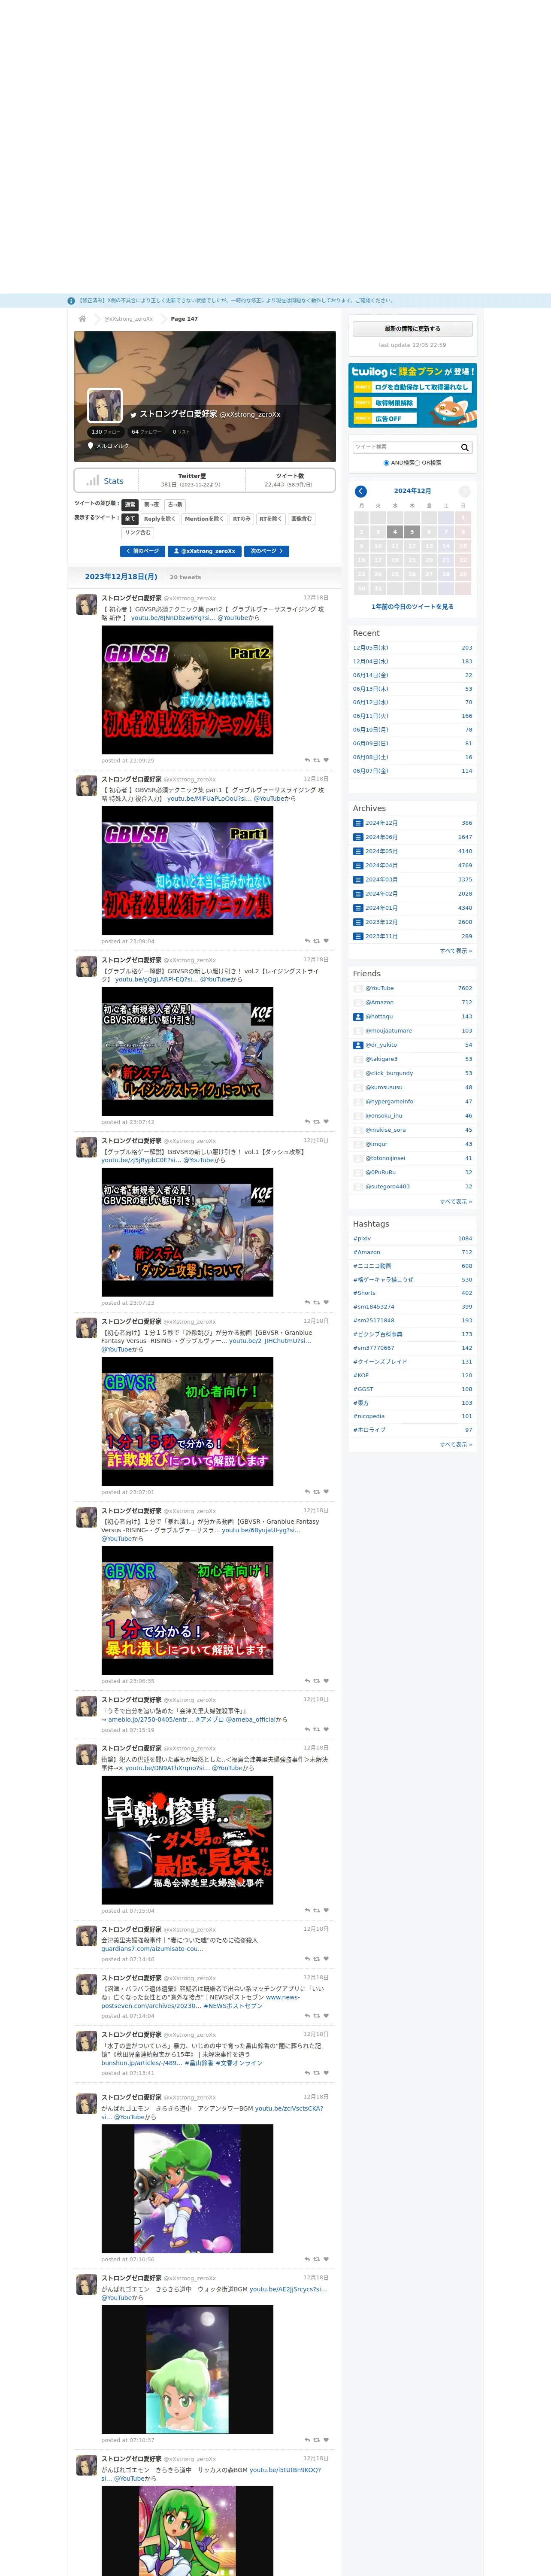Open 早朝の惨事 video thumbnail
This screenshot has height=2576, width=551.
click(187, 1840)
